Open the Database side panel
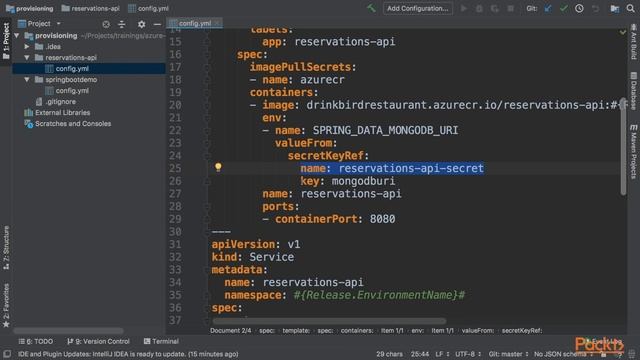The height and width of the screenshot is (360, 640). coord(633,91)
